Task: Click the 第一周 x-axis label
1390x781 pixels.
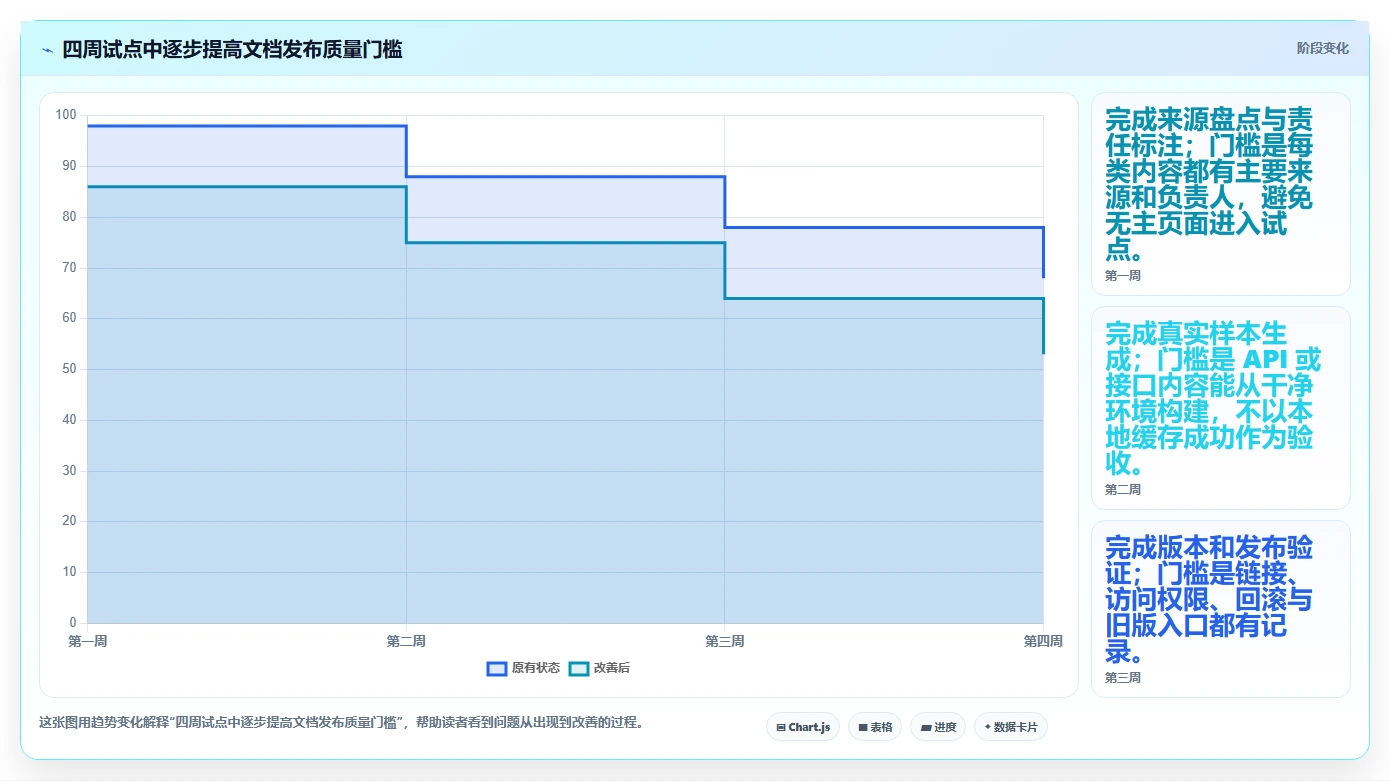Action: pyautogui.click(x=88, y=641)
